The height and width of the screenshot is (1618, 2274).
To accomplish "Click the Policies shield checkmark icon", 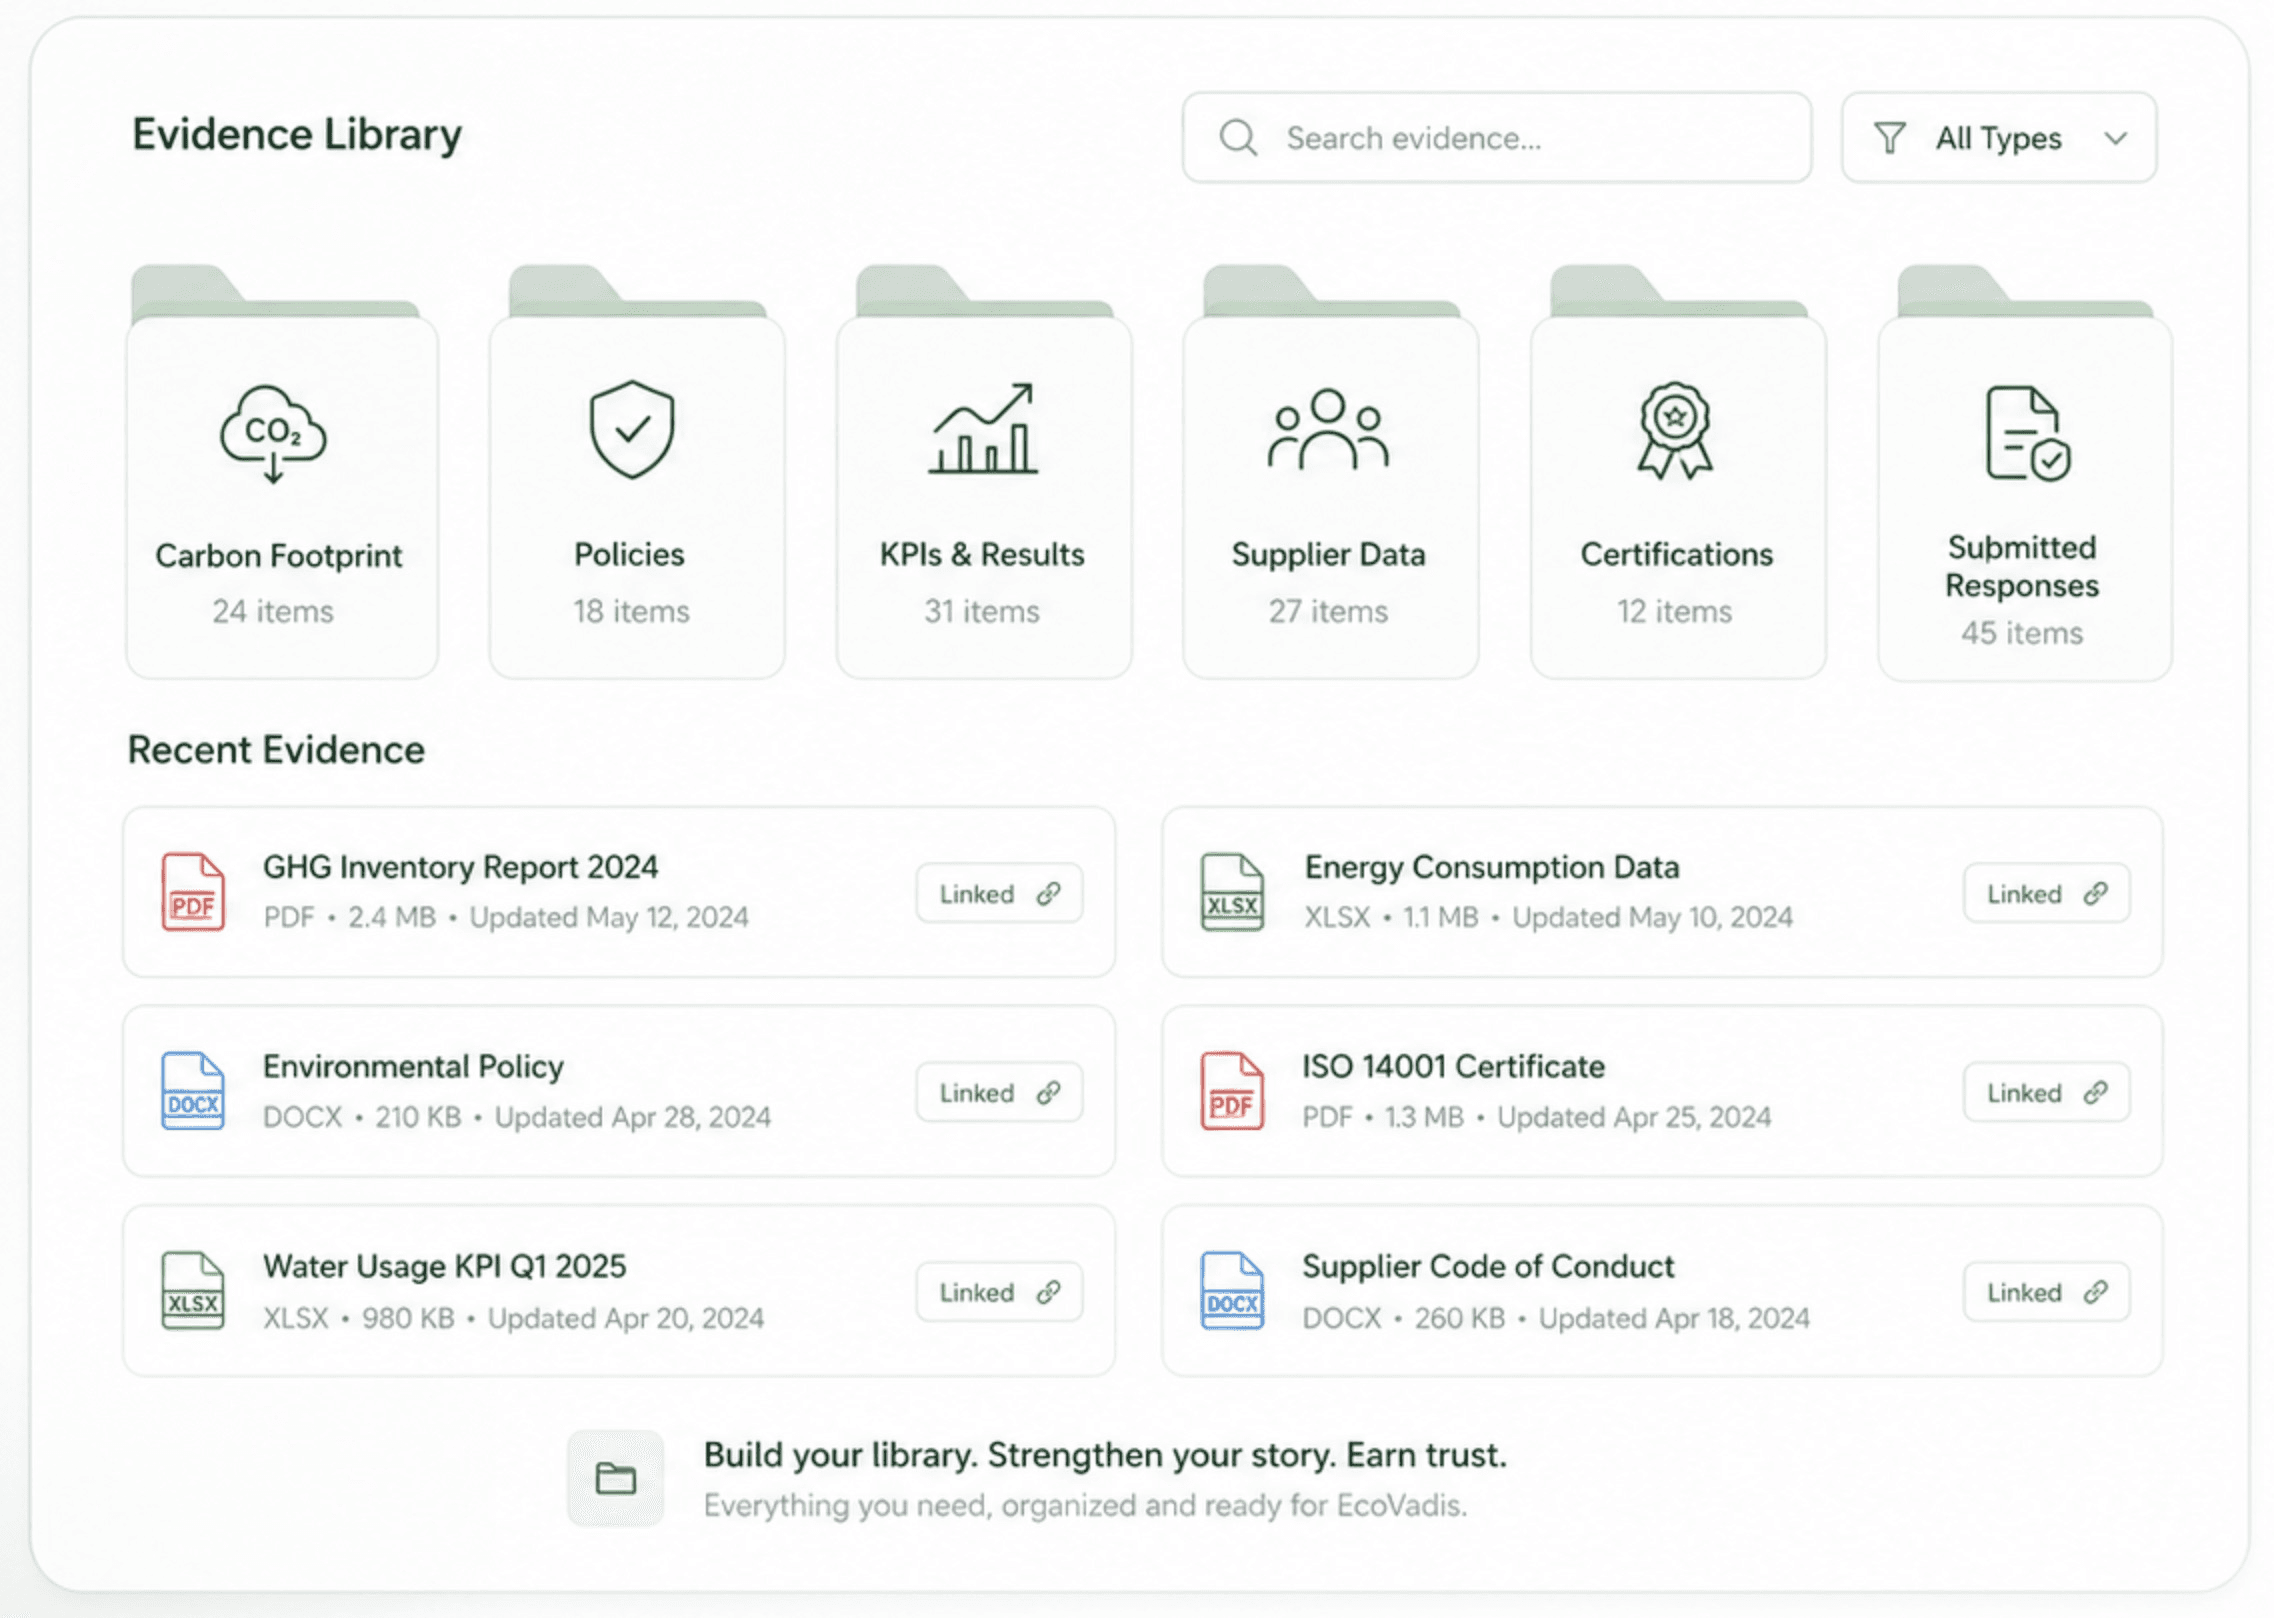I will pos(632,429).
